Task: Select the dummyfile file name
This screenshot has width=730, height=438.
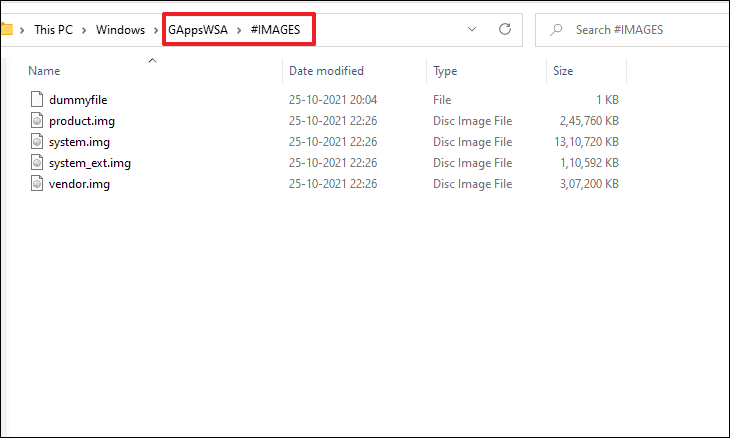Action: [78, 100]
